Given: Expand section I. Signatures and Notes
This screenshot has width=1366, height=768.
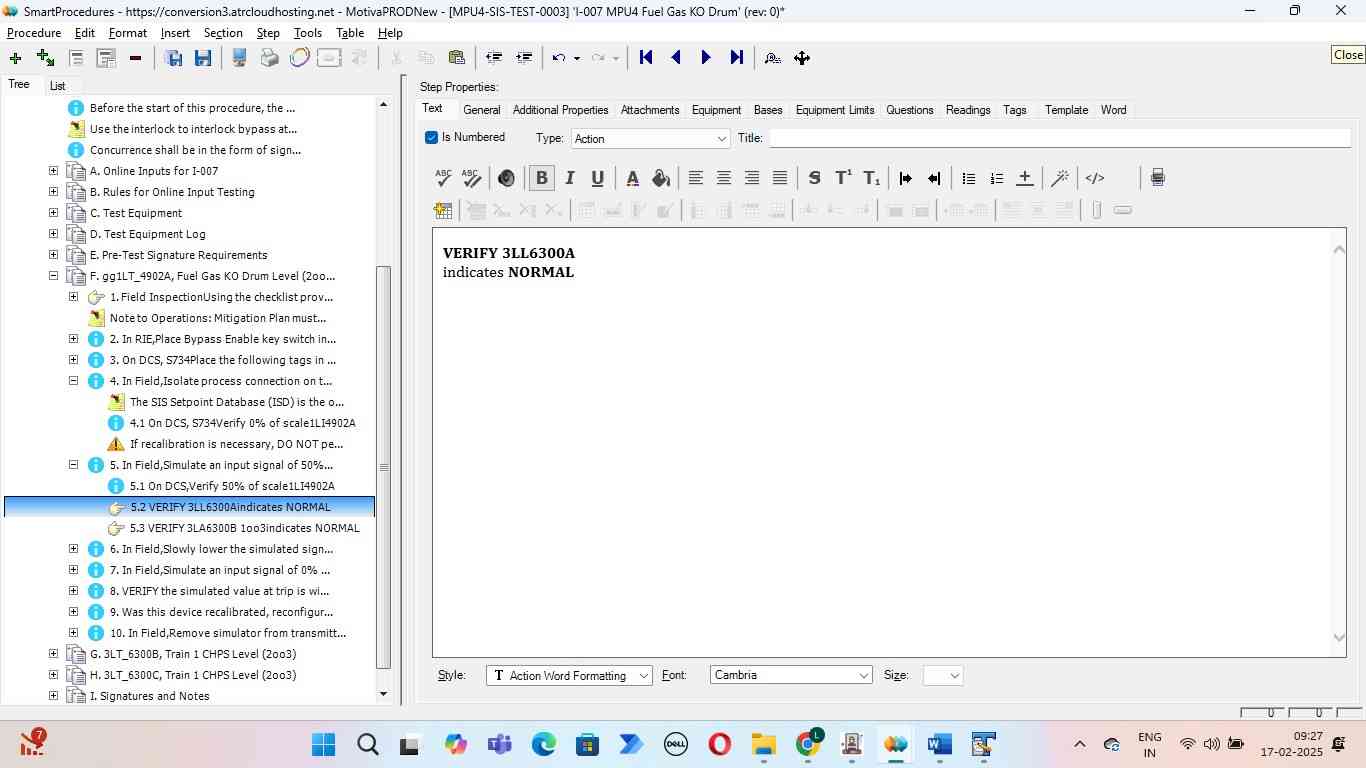Looking at the screenshot, I should [54, 696].
